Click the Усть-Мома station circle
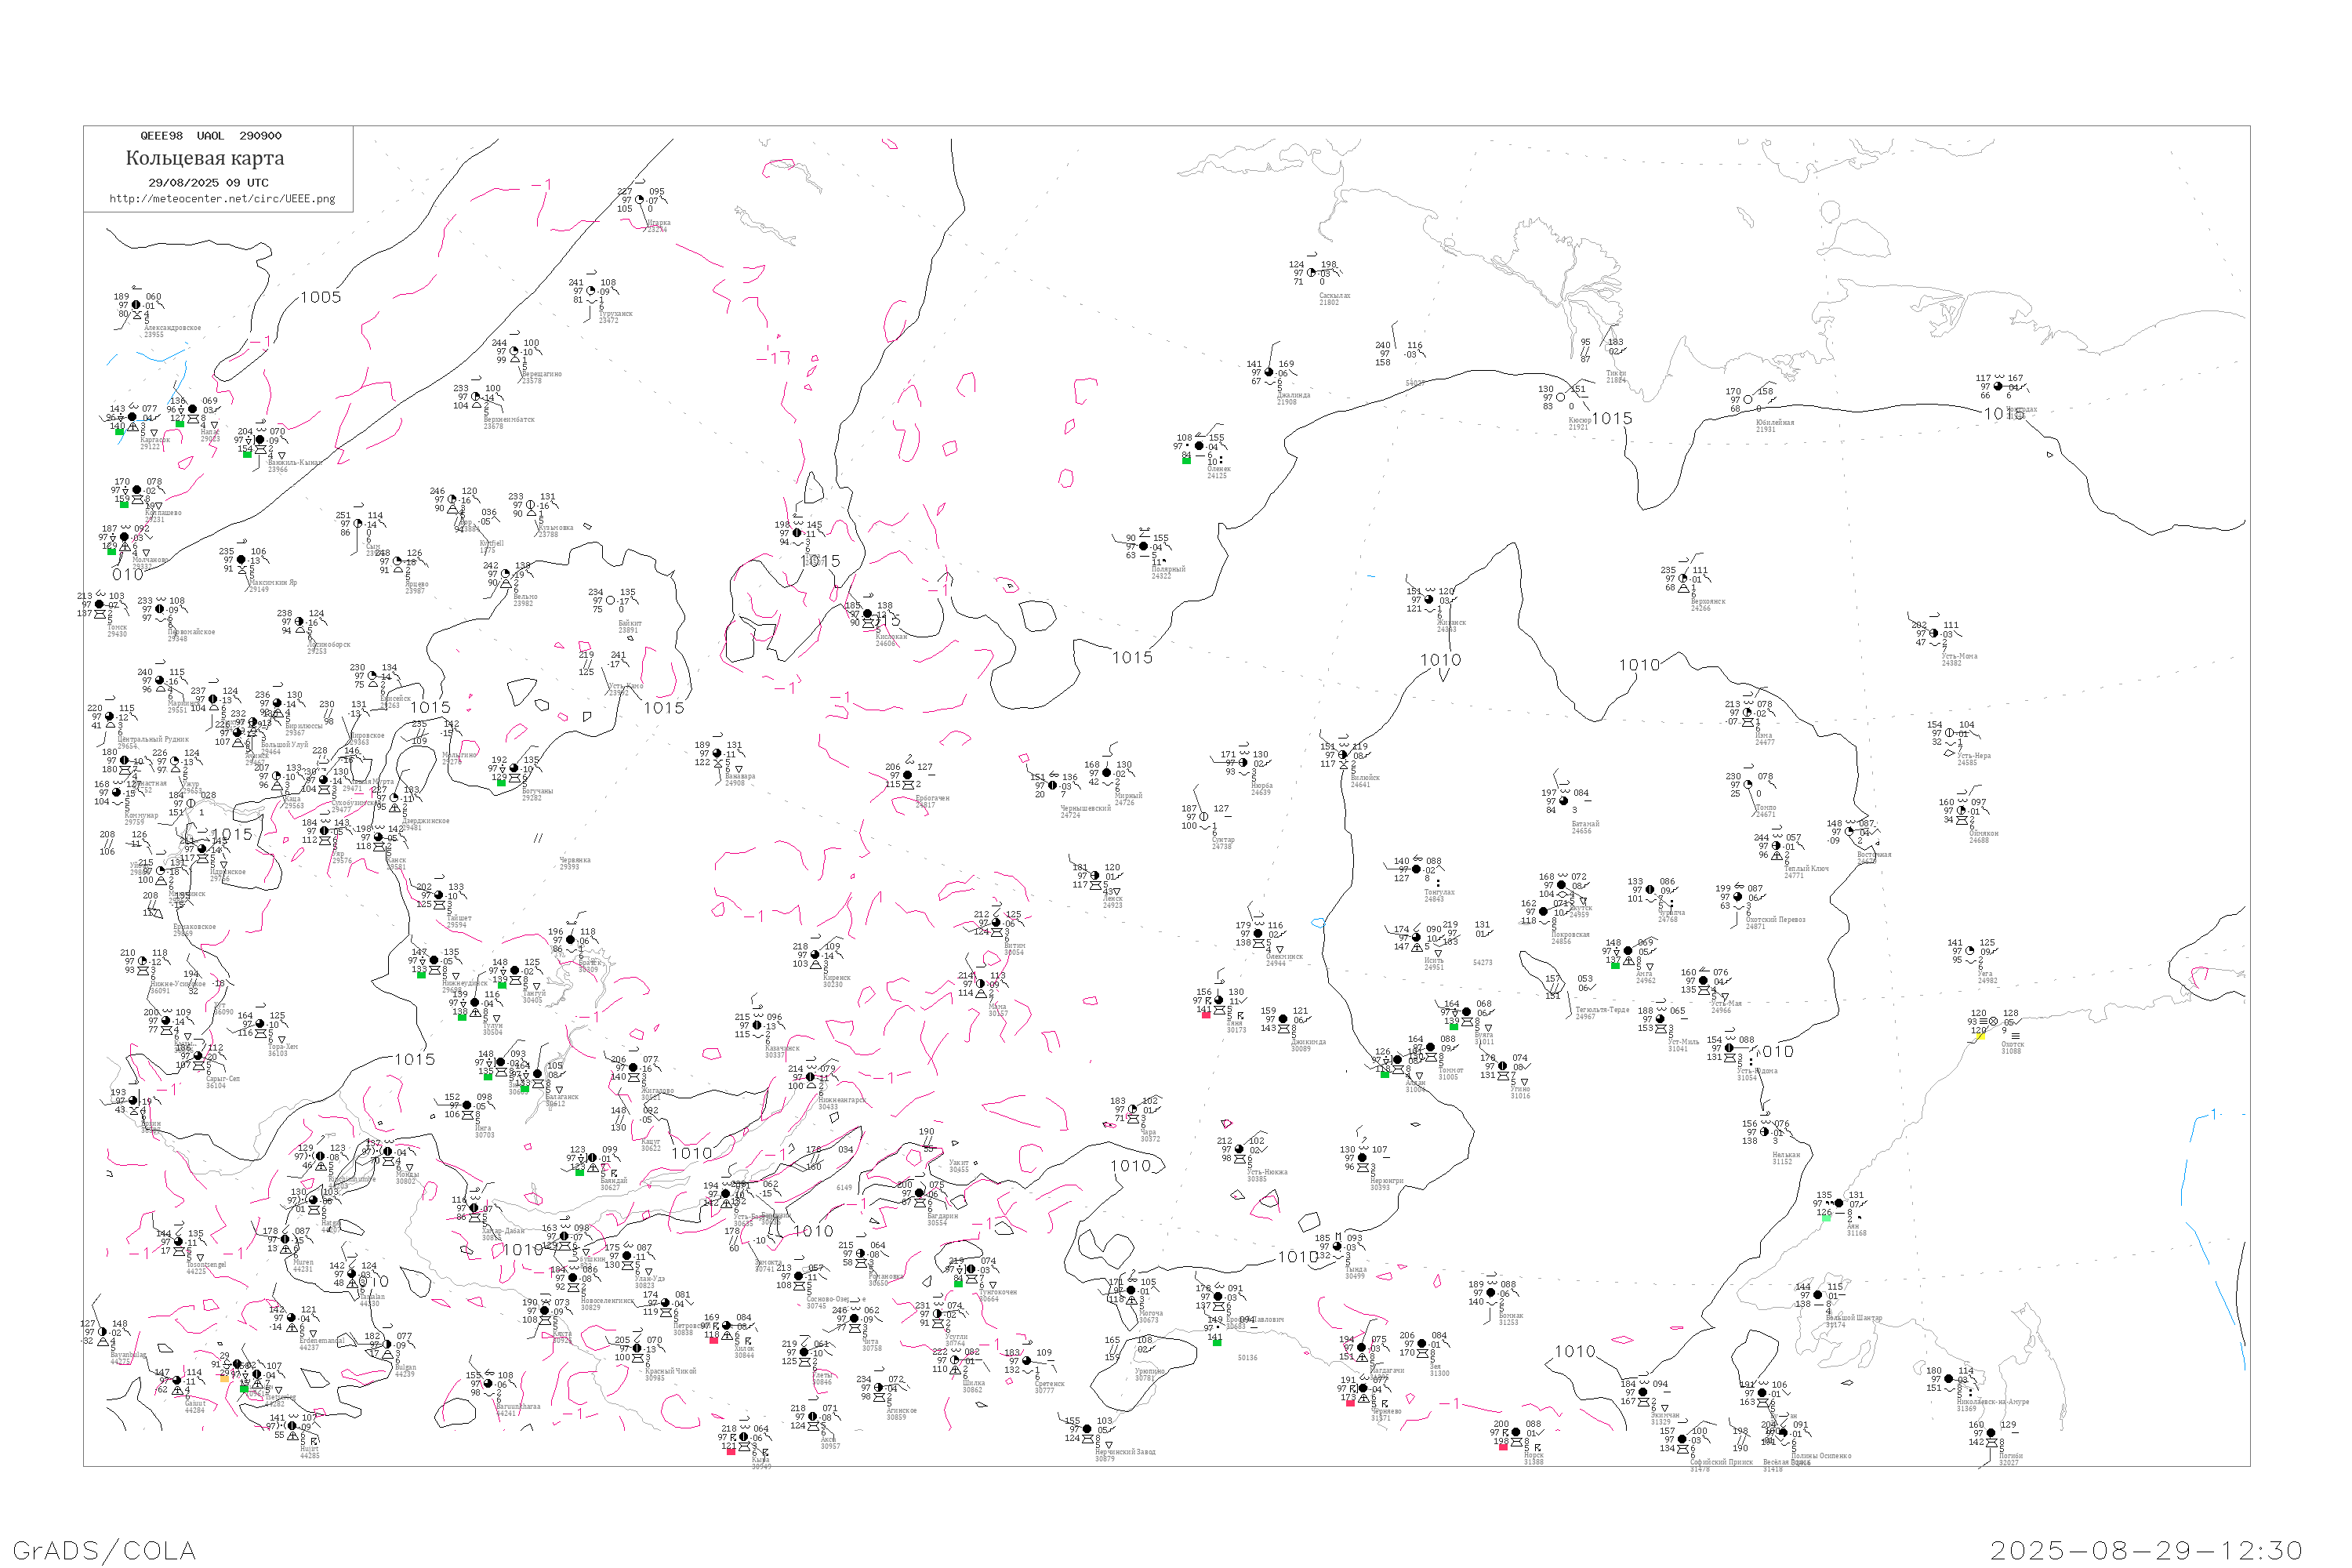The width and height of the screenshot is (2352, 1568). [x=1934, y=634]
